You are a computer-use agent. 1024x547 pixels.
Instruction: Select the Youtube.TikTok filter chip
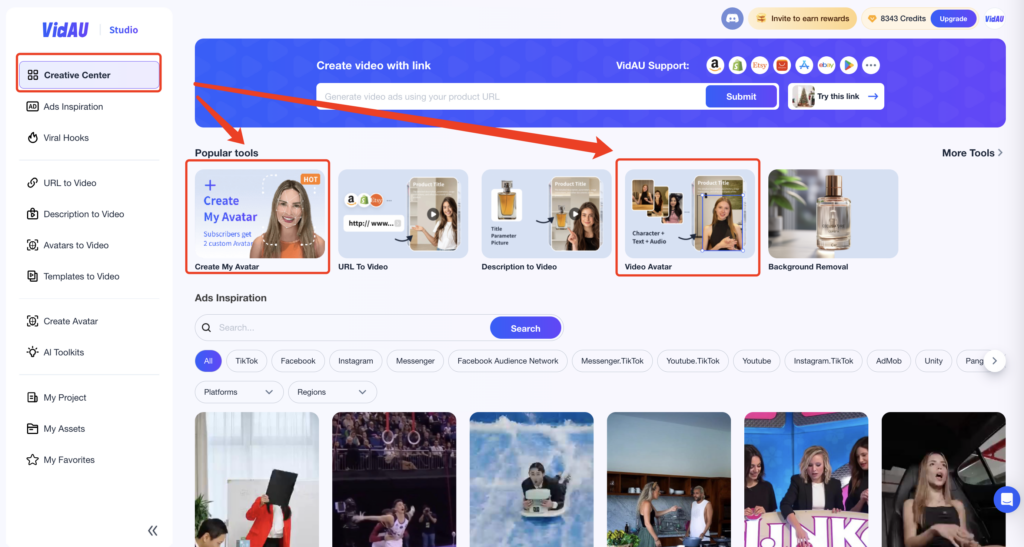pyautogui.click(x=692, y=361)
